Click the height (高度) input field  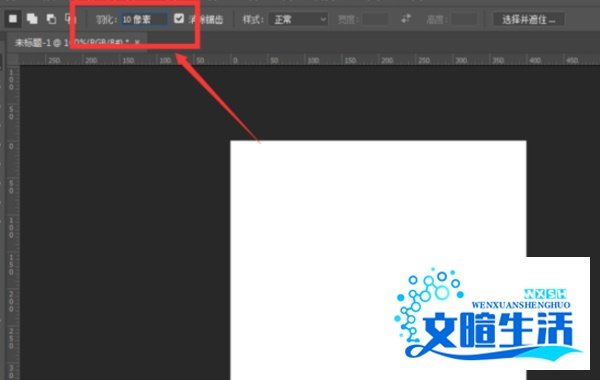(x=464, y=19)
